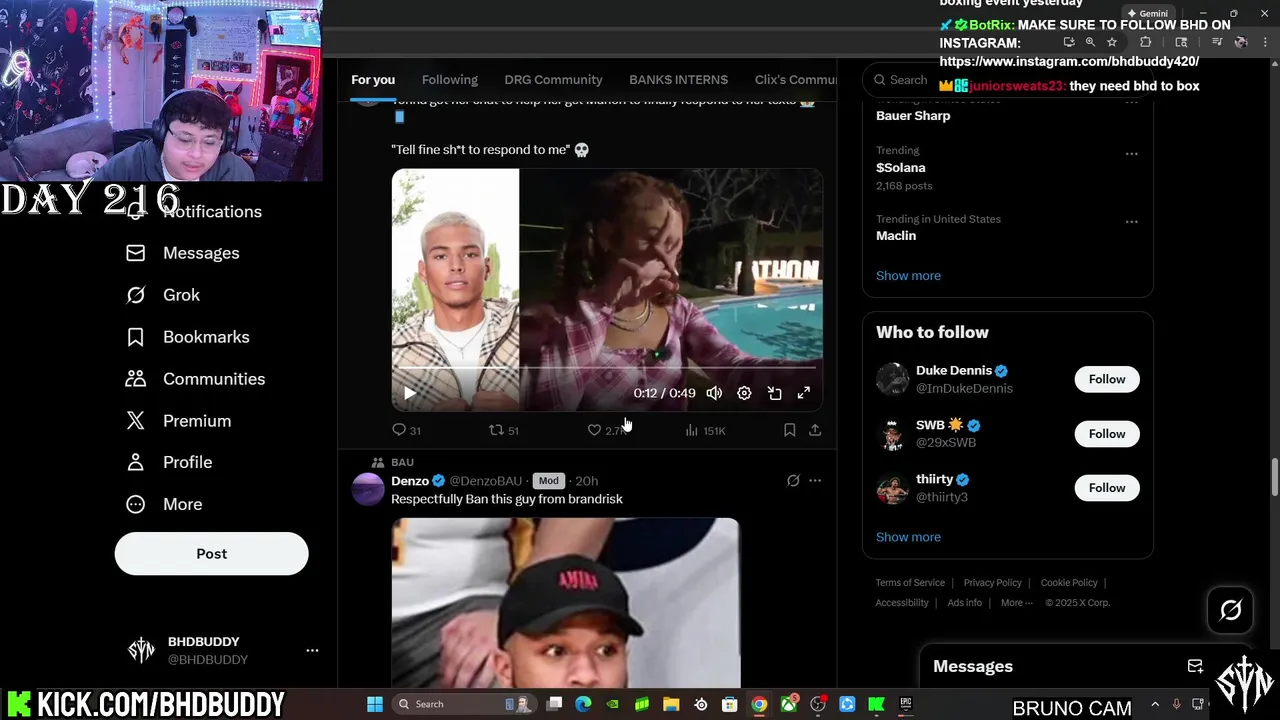This screenshot has width=1280, height=720.
Task: Open X Premium from the sidebar
Action: [x=178, y=421]
